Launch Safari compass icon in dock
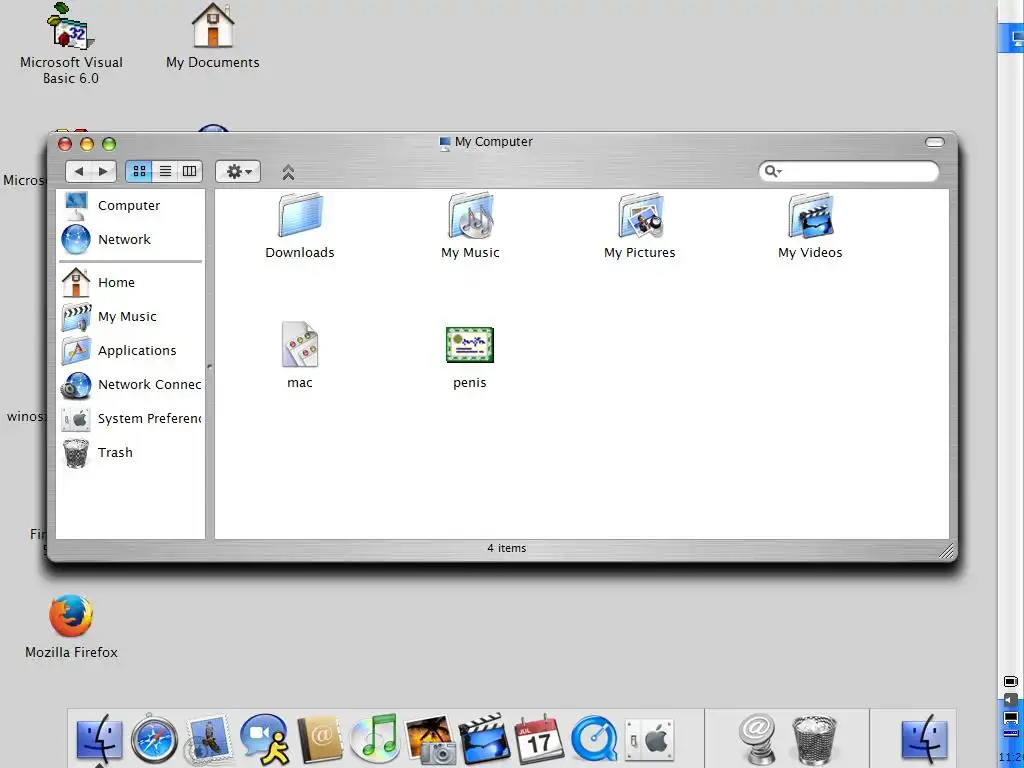This screenshot has height=768, width=1024. [x=154, y=740]
